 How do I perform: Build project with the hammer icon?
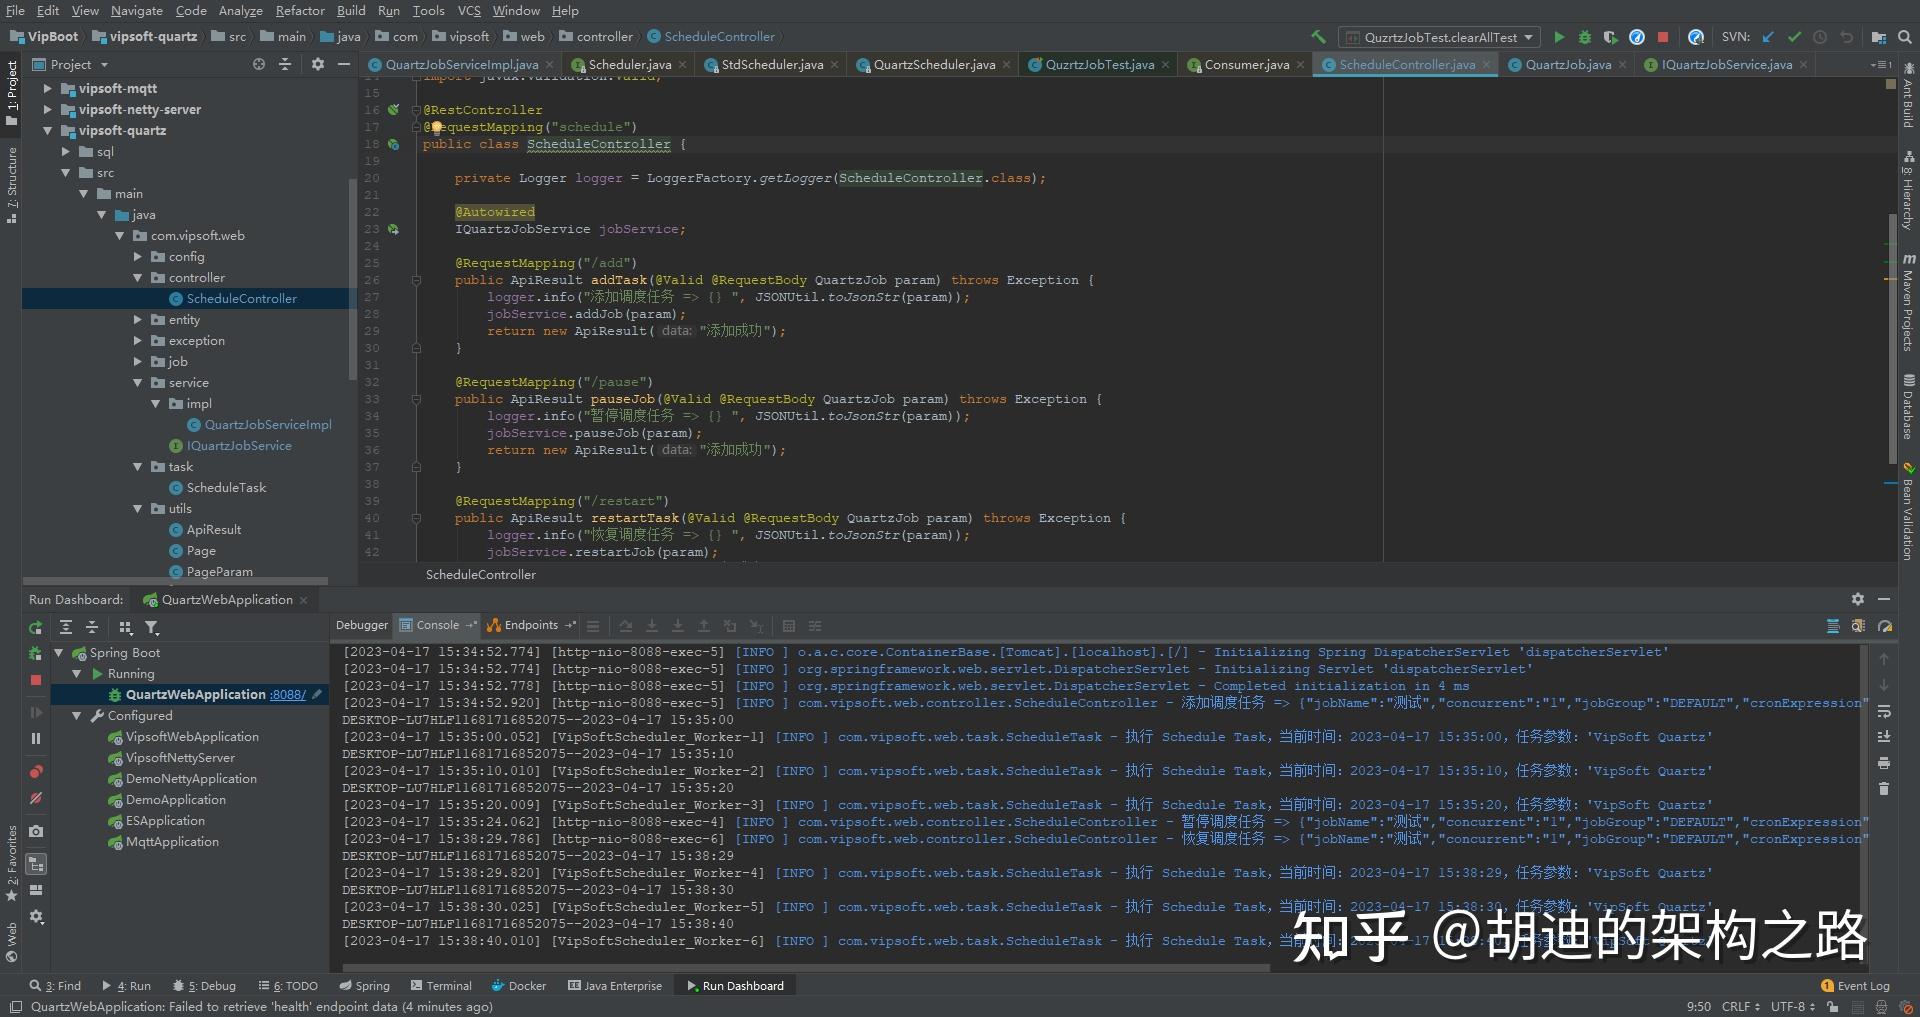1318,37
